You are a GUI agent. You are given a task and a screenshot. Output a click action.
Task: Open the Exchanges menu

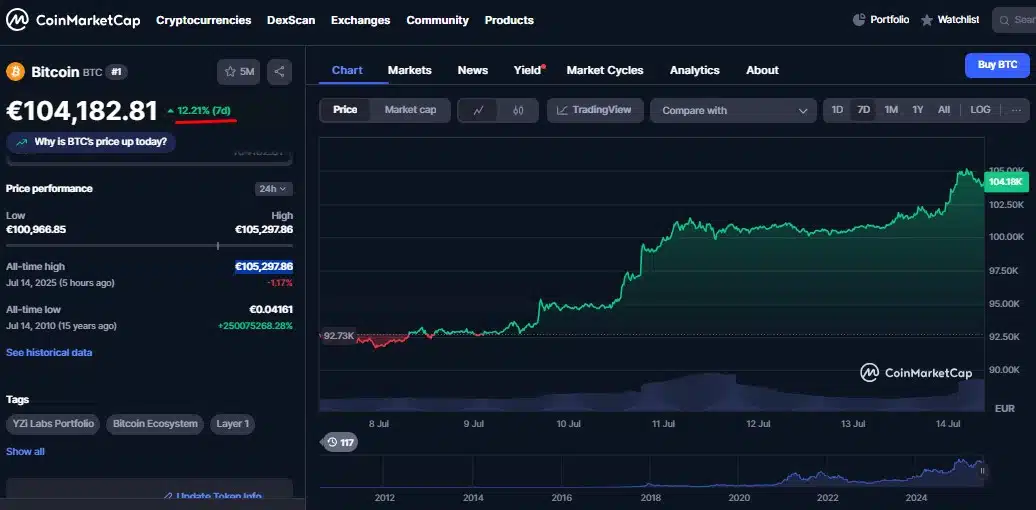[361, 20]
